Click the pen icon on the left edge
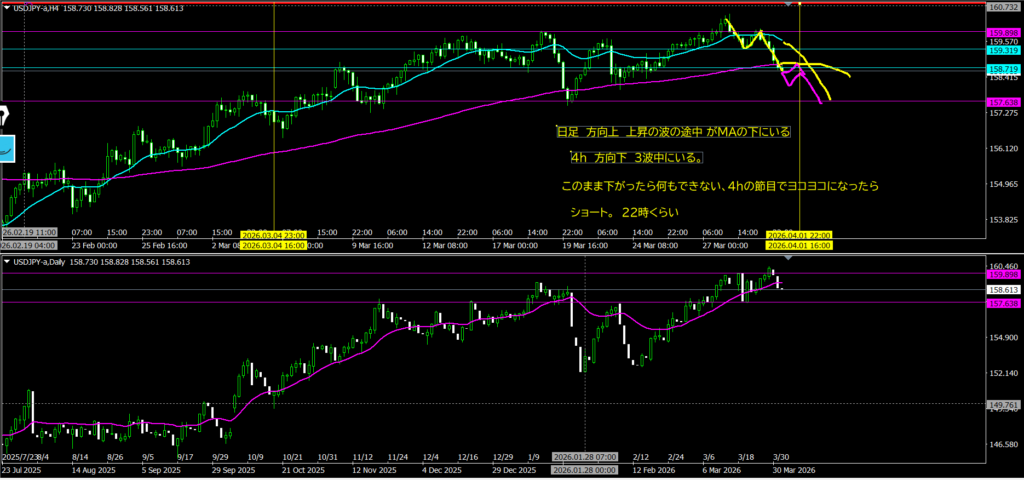This screenshot has width=1024, height=480. (4, 114)
